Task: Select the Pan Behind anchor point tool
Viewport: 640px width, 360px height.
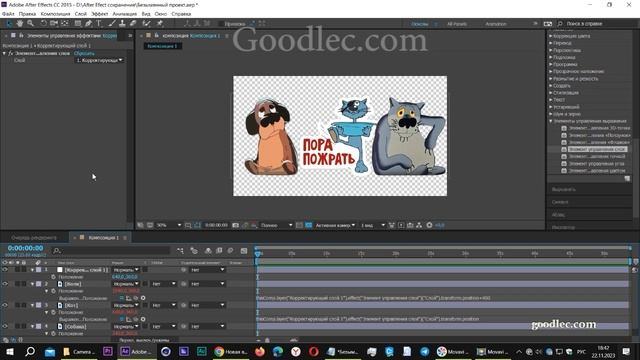Action: pyautogui.click(x=65, y=24)
